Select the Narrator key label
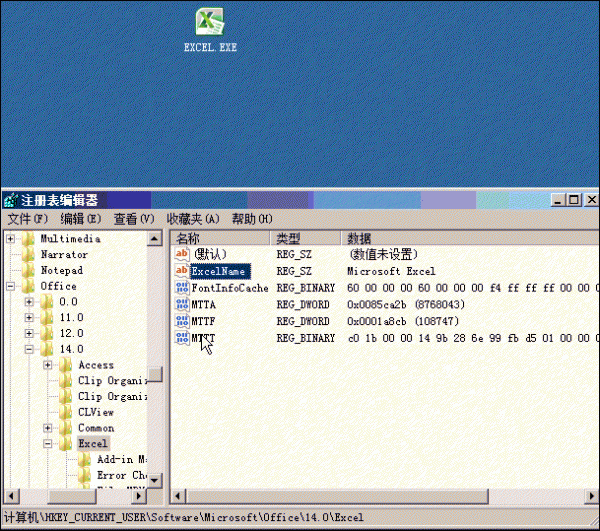The height and width of the screenshot is (531, 600). point(64,254)
